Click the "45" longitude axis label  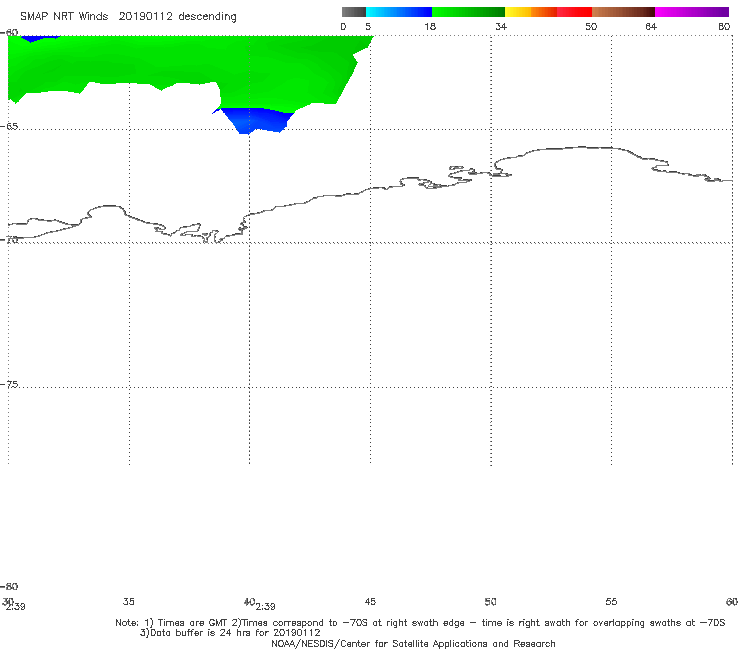click(370, 601)
